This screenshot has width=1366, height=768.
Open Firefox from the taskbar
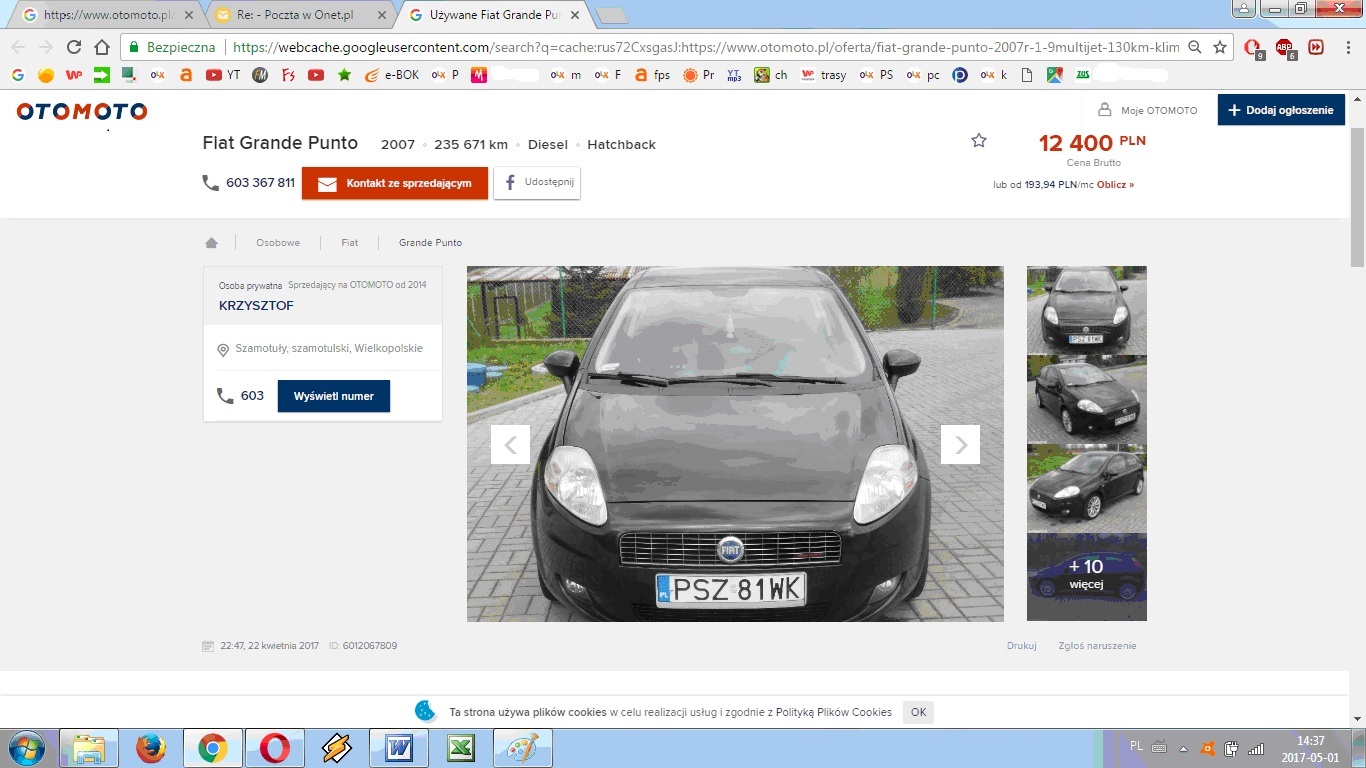coord(151,748)
